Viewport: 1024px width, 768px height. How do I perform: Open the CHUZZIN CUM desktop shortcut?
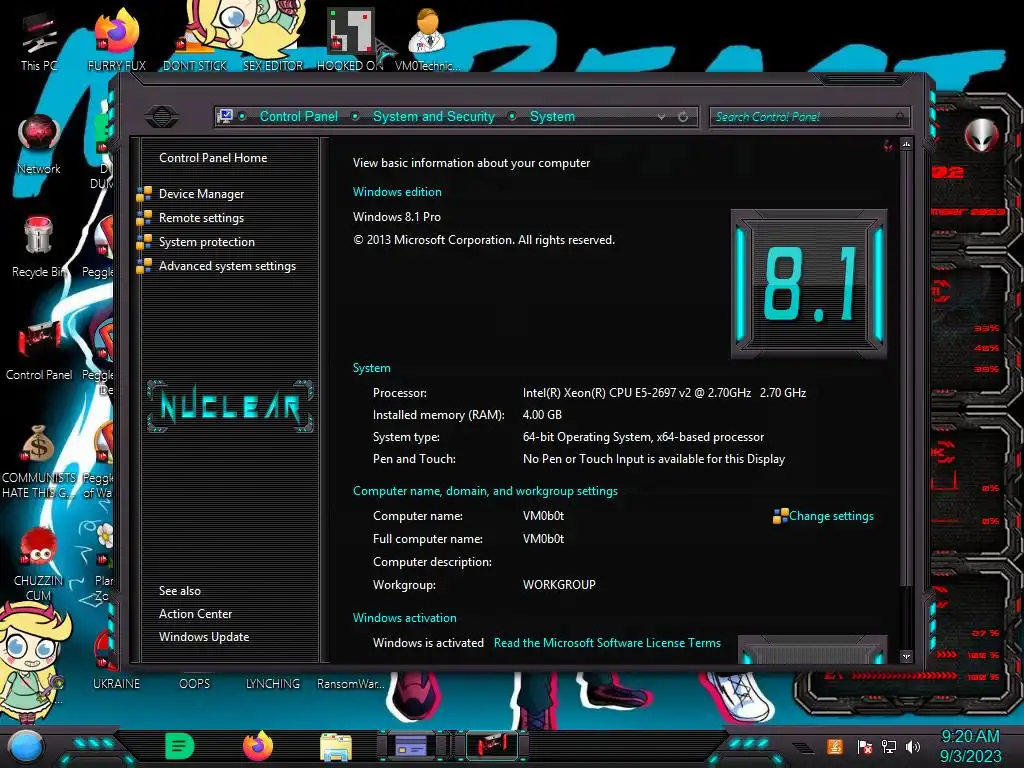pos(39,564)
